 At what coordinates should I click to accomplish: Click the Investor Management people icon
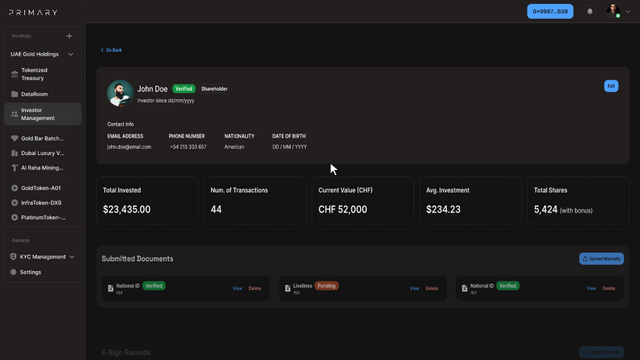pos(15,114)
